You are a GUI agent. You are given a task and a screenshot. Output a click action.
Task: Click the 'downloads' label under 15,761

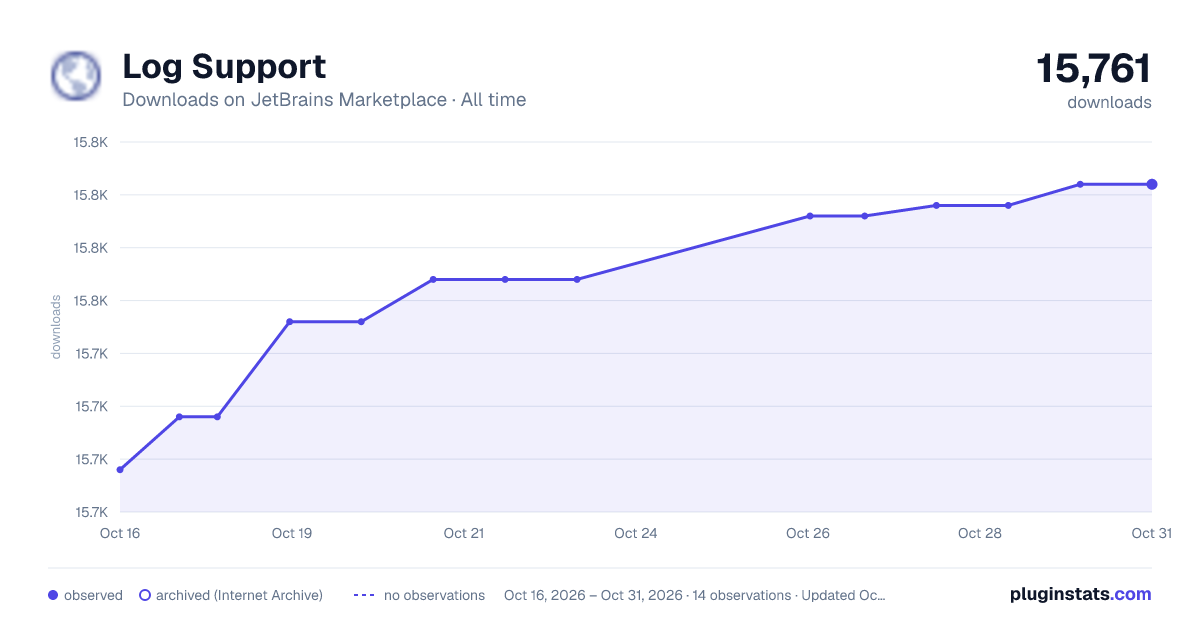tap(1109, 102)
